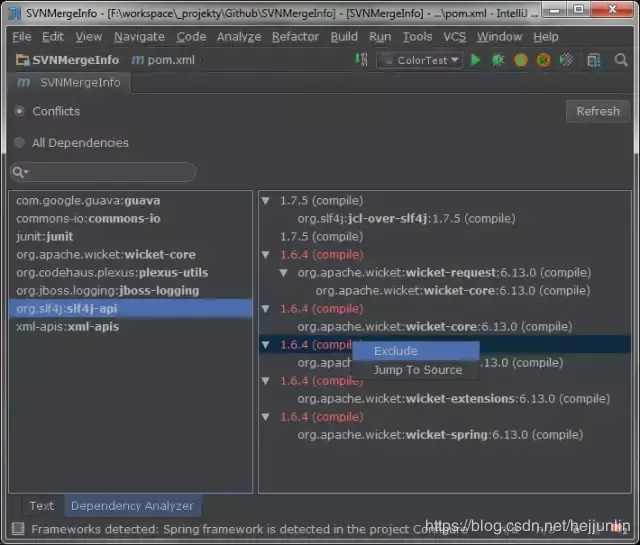The image size is (640, 545).
Task: Click the IntelliJ application icon in title bar
Action: tap(15, 13)
